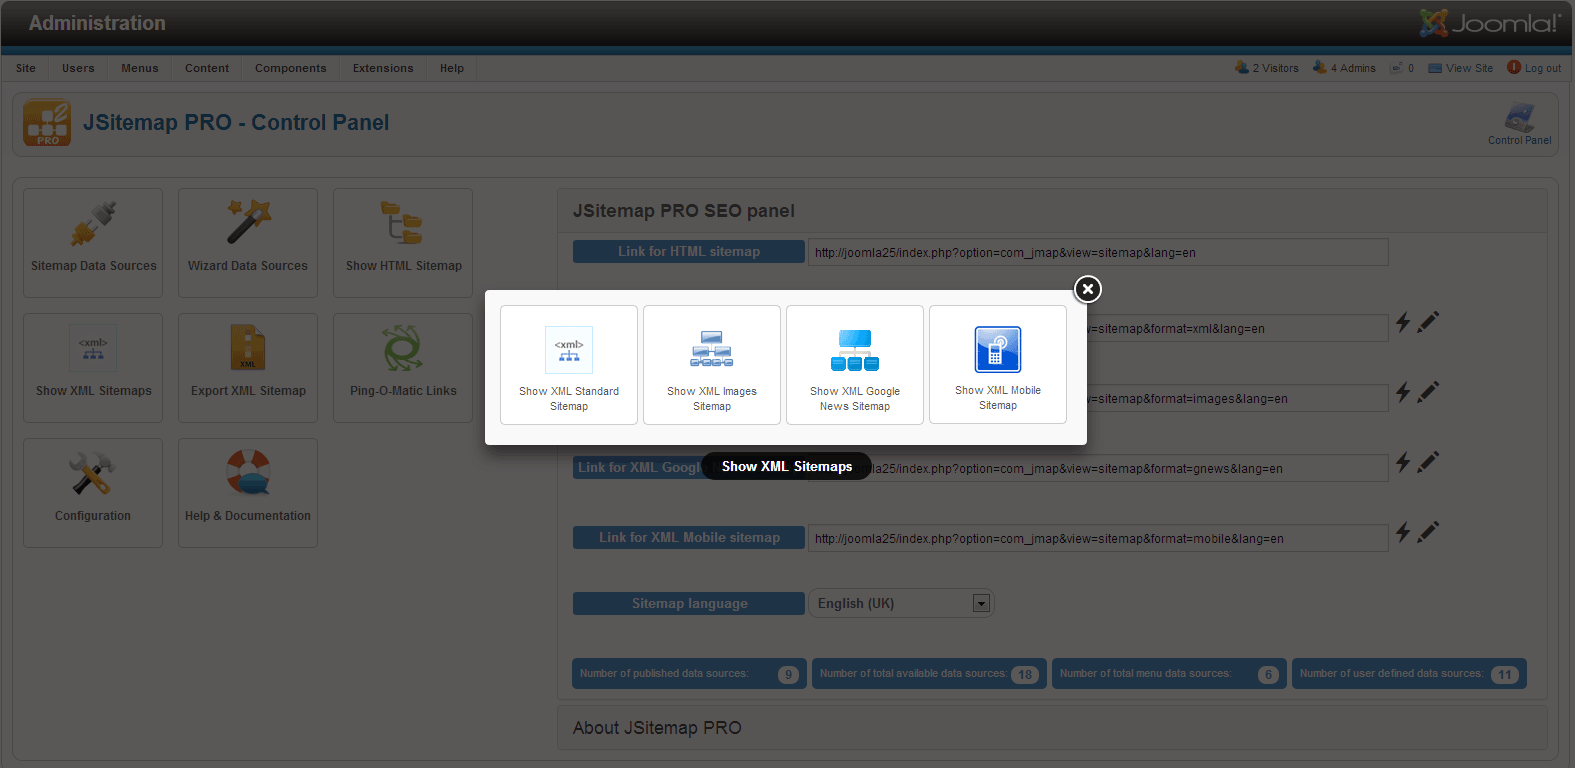
Task: Open the Components menu
Action: click(x=290, y=68)
